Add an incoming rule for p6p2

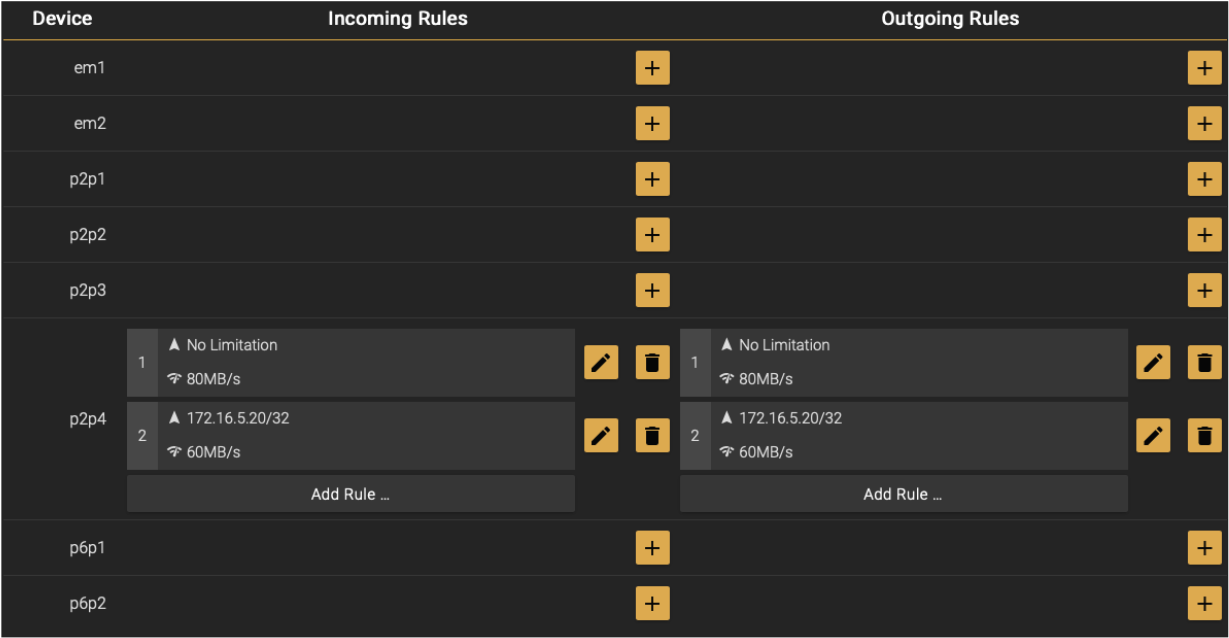pyautogui.click(x=652, y=603)
